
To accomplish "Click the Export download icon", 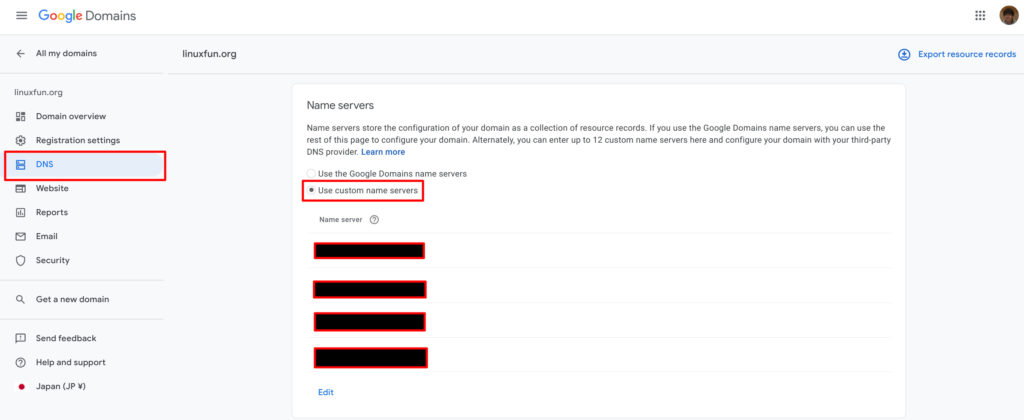I will click(x=904, y=54).
